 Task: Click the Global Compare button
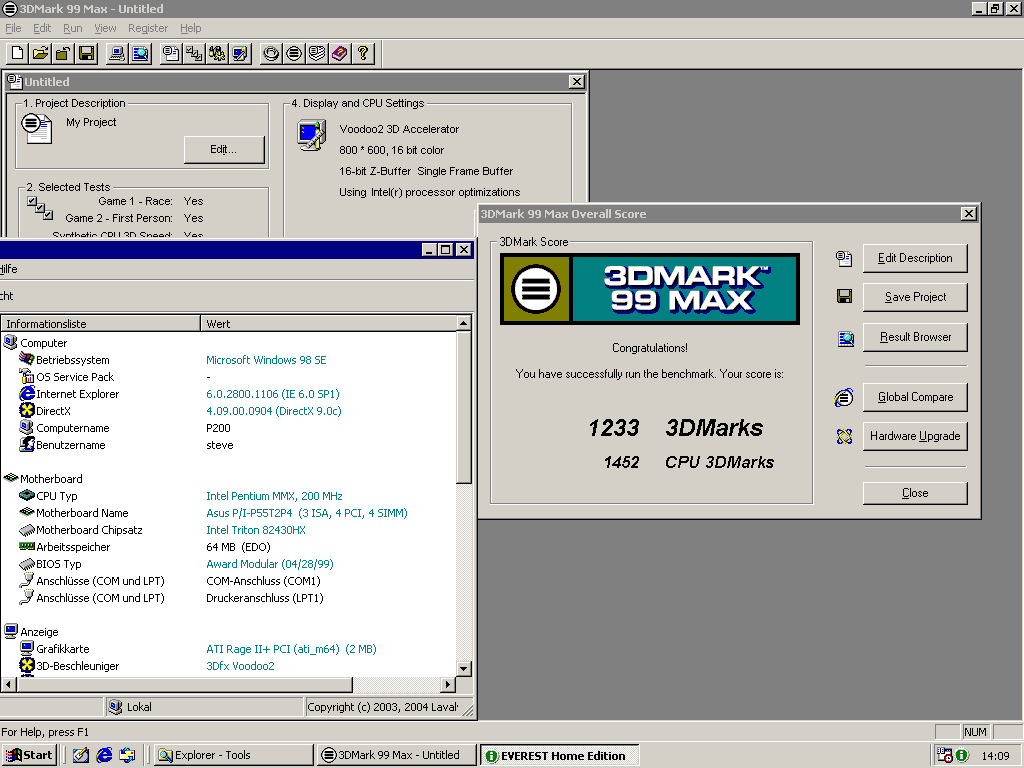pos(915,397)
